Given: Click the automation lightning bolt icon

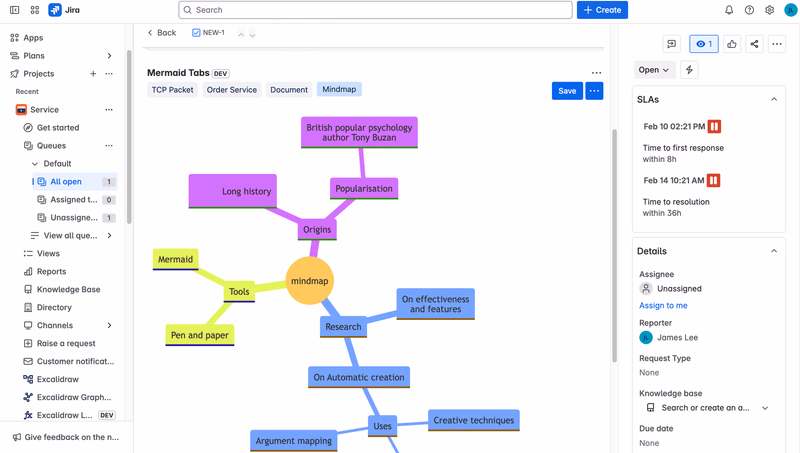Looking at the screenshot, I should [689, 70].
